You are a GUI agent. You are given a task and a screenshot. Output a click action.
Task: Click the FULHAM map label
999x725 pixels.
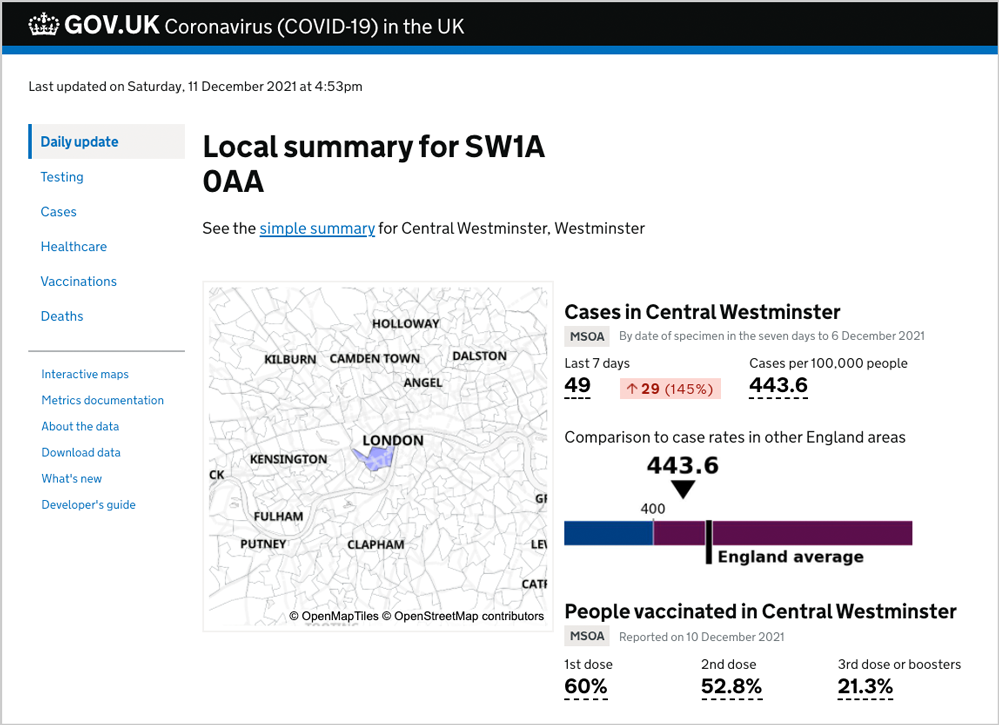(278, 516)
